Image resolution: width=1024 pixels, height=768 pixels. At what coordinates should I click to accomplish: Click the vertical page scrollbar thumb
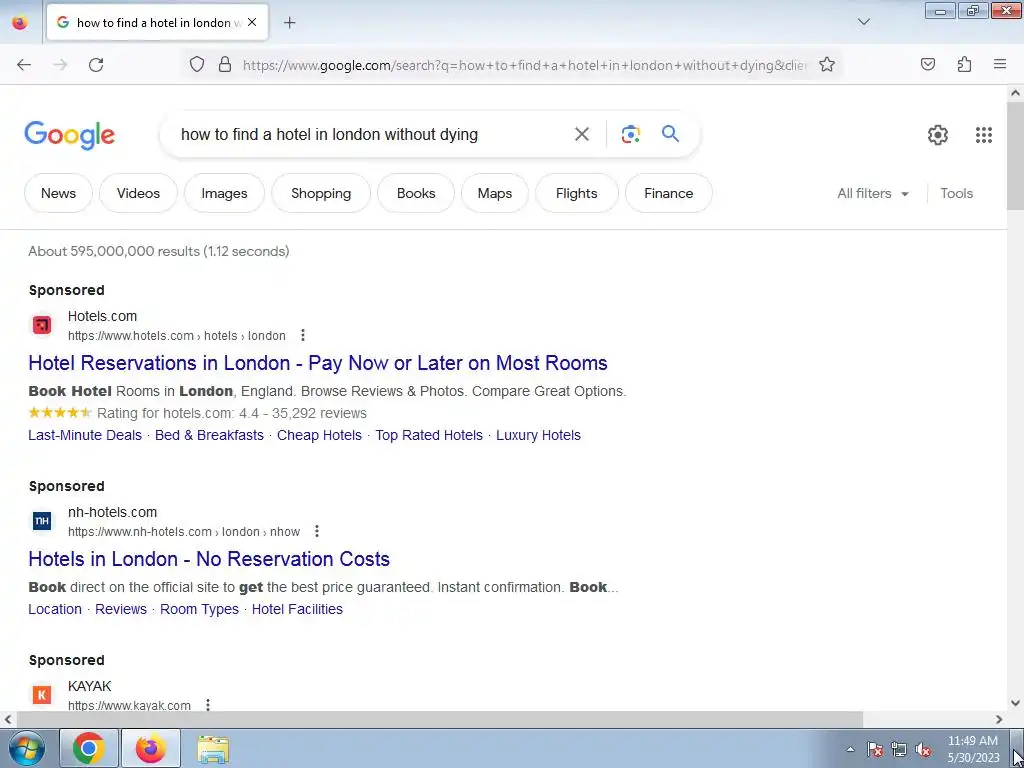1015,157
